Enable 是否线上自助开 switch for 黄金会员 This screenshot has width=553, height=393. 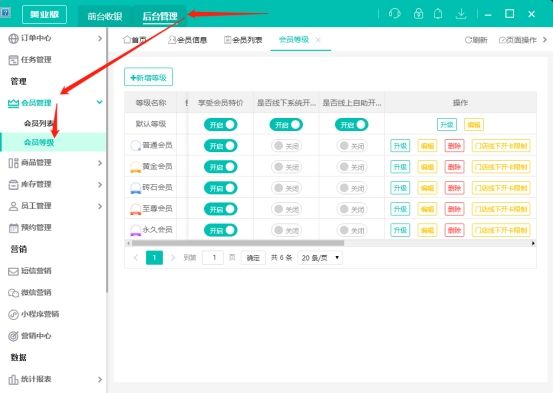pyautogui.click(x=352, y=167)
